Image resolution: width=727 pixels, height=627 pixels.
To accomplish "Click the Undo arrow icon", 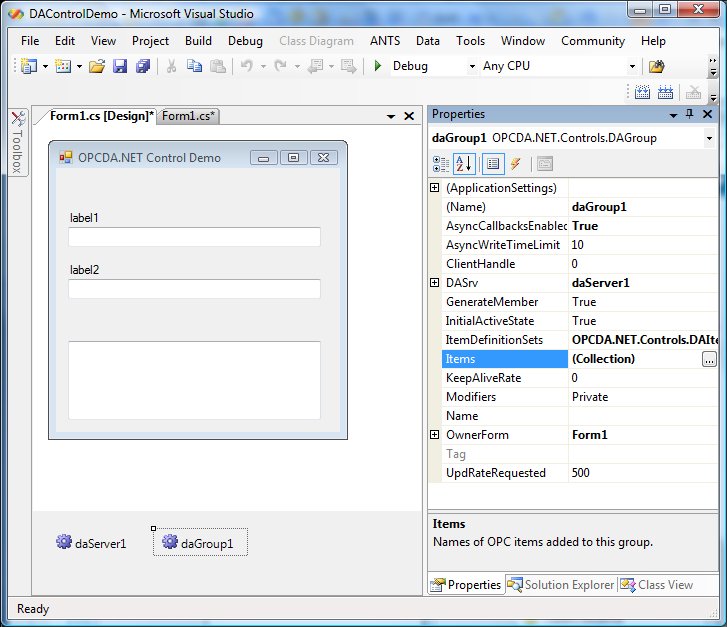I will click(247, 66).
